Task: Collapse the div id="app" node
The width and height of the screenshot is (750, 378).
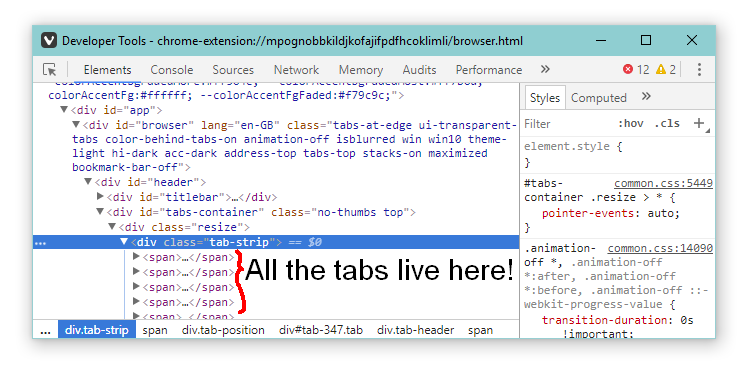Action: [x=64, y=110]
